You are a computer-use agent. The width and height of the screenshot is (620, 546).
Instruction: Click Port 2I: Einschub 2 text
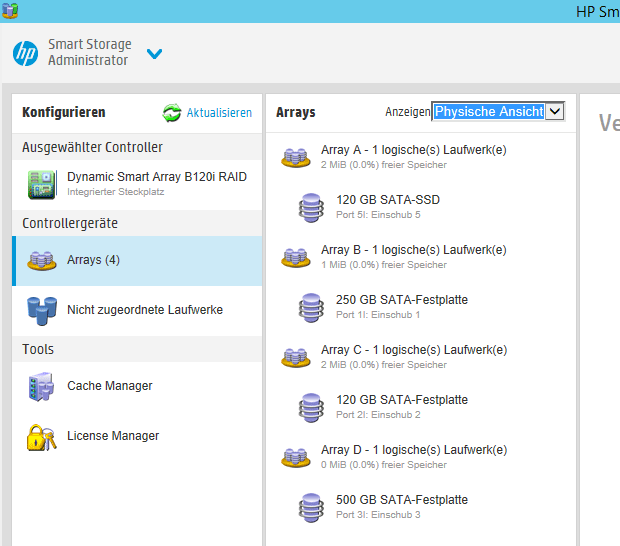[378, 415]
